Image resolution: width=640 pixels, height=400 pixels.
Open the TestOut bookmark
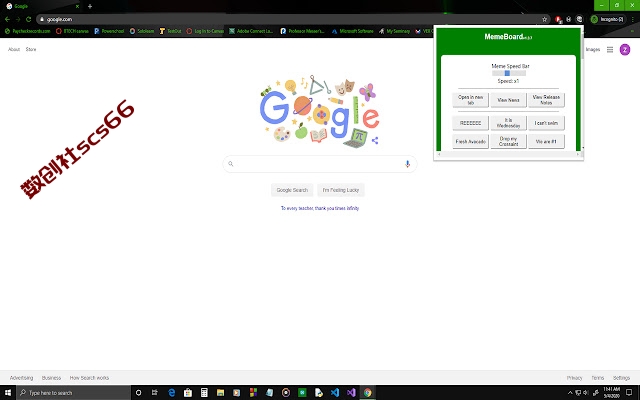click(170, 31)
